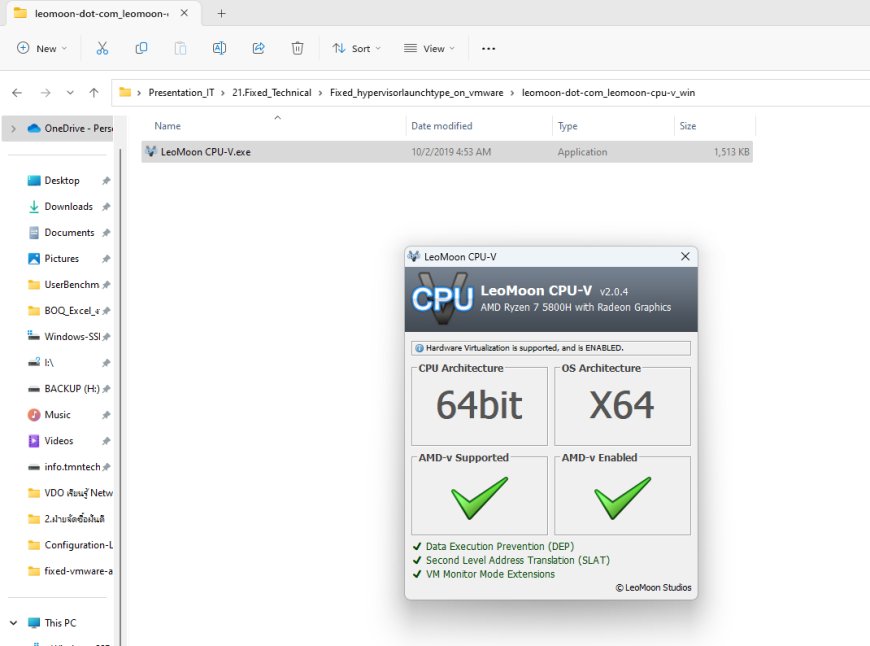Click the Copy icon in toolbar

(x=141, y=48)
